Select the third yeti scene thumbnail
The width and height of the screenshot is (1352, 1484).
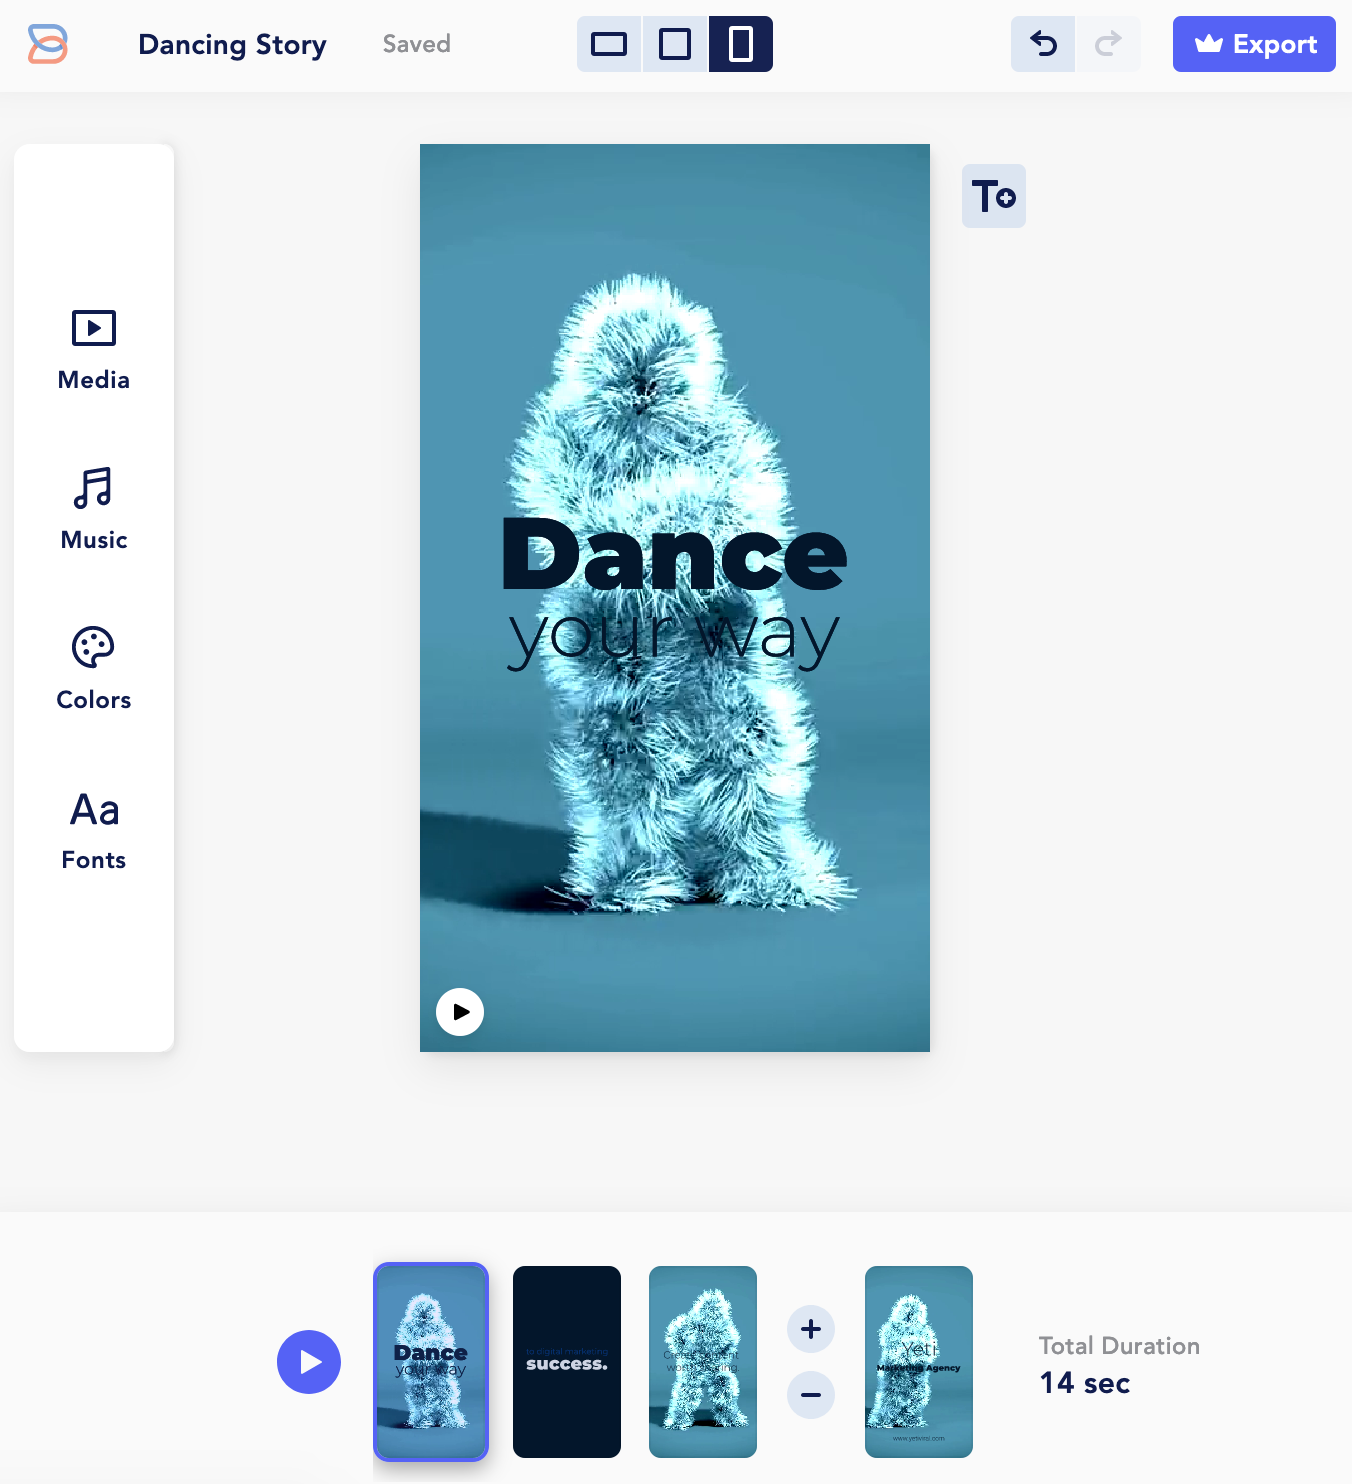pos(703,1362)
